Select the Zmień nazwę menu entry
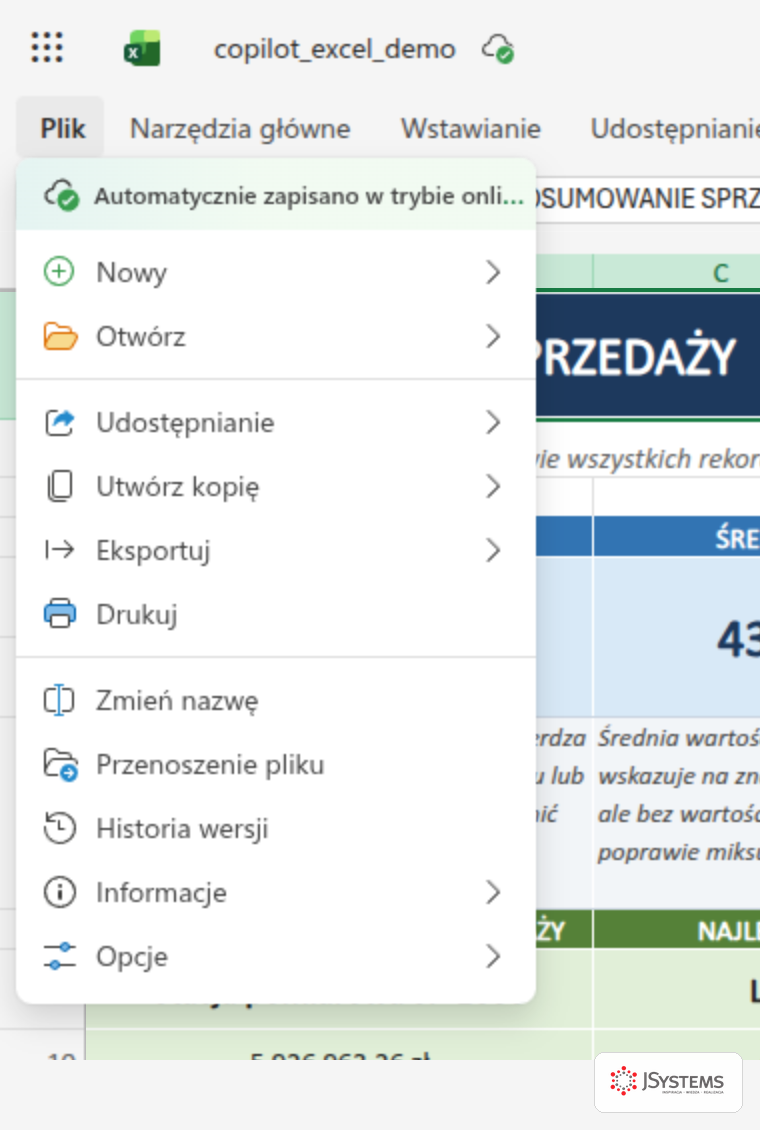 pos(276,700)
